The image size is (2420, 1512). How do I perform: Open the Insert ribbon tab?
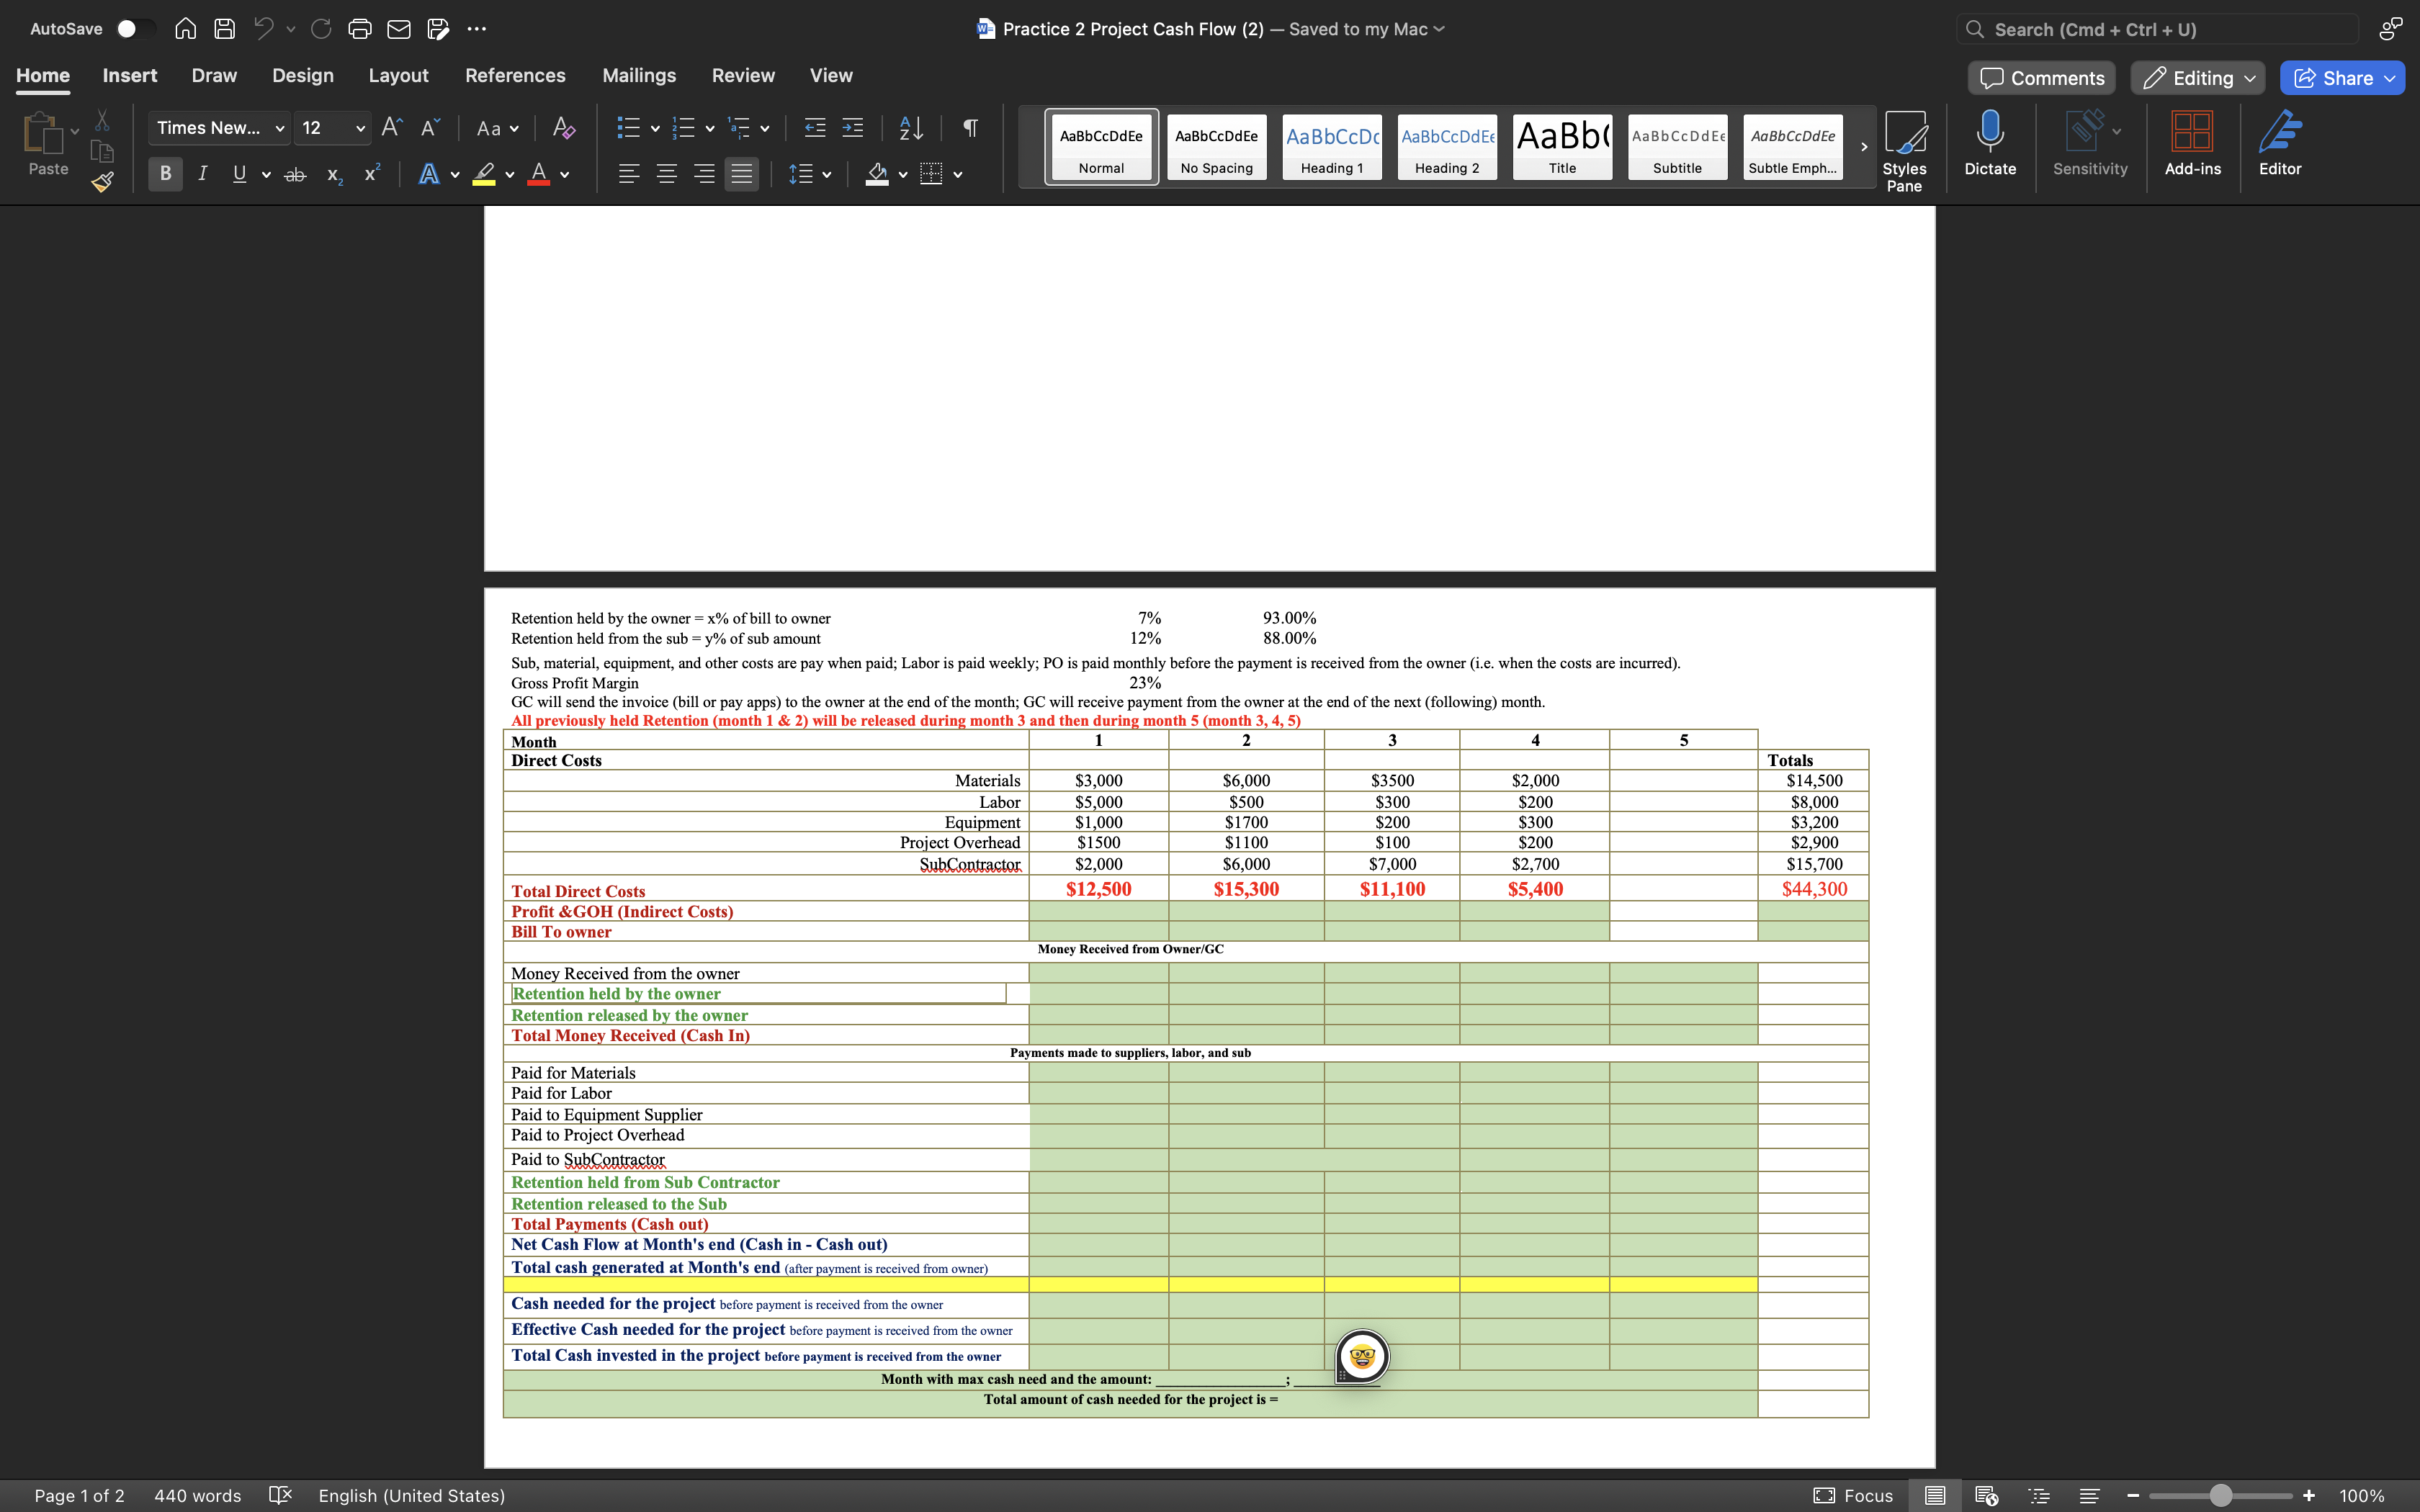point(129,75)
